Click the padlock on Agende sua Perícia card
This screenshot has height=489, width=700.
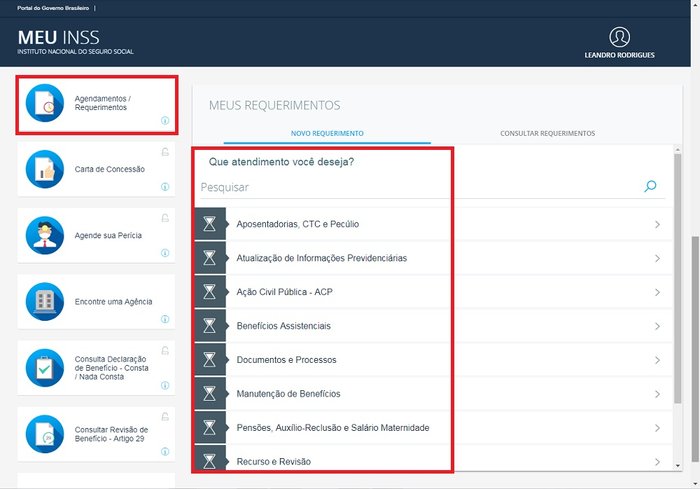coord(165,218)
